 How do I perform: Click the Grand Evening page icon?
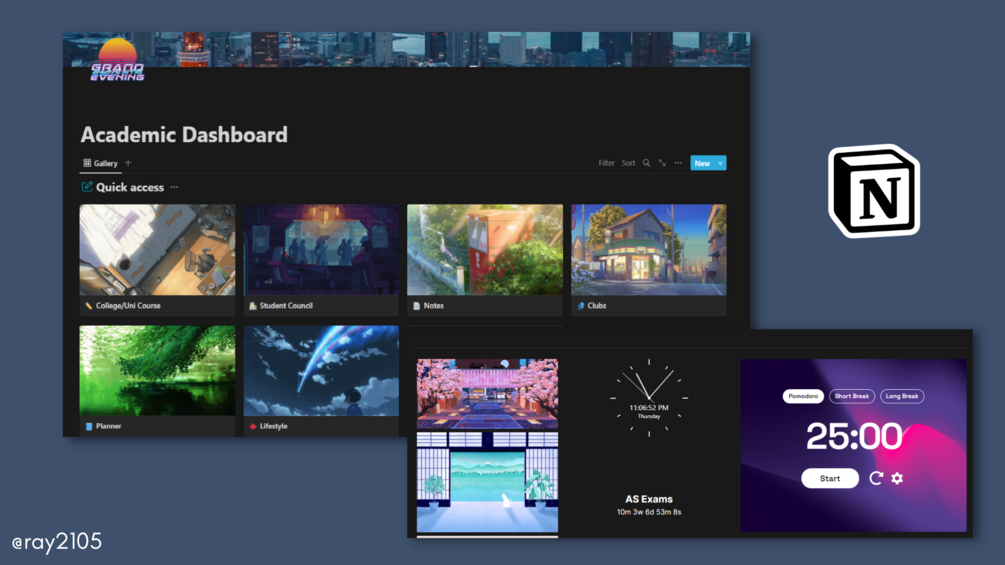pos(117,60)
